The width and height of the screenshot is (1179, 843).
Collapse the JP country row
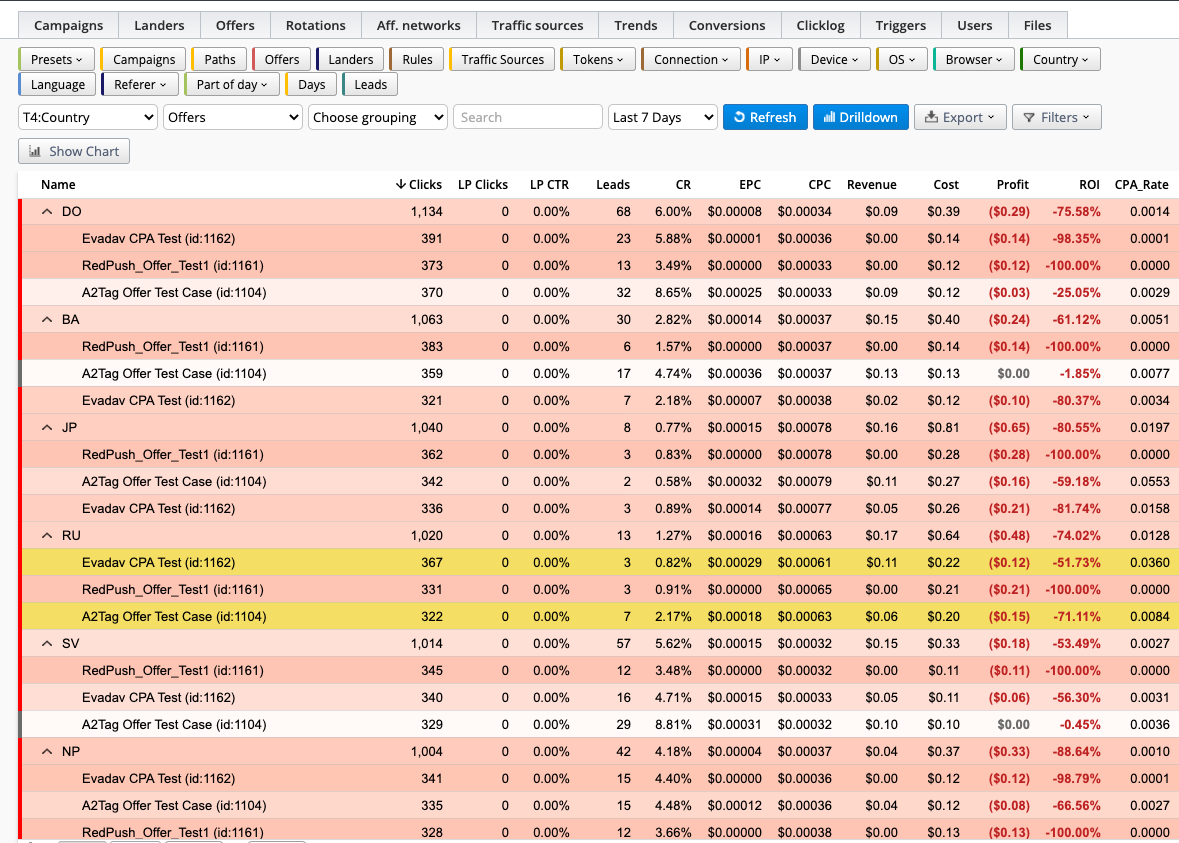[47, 427]
